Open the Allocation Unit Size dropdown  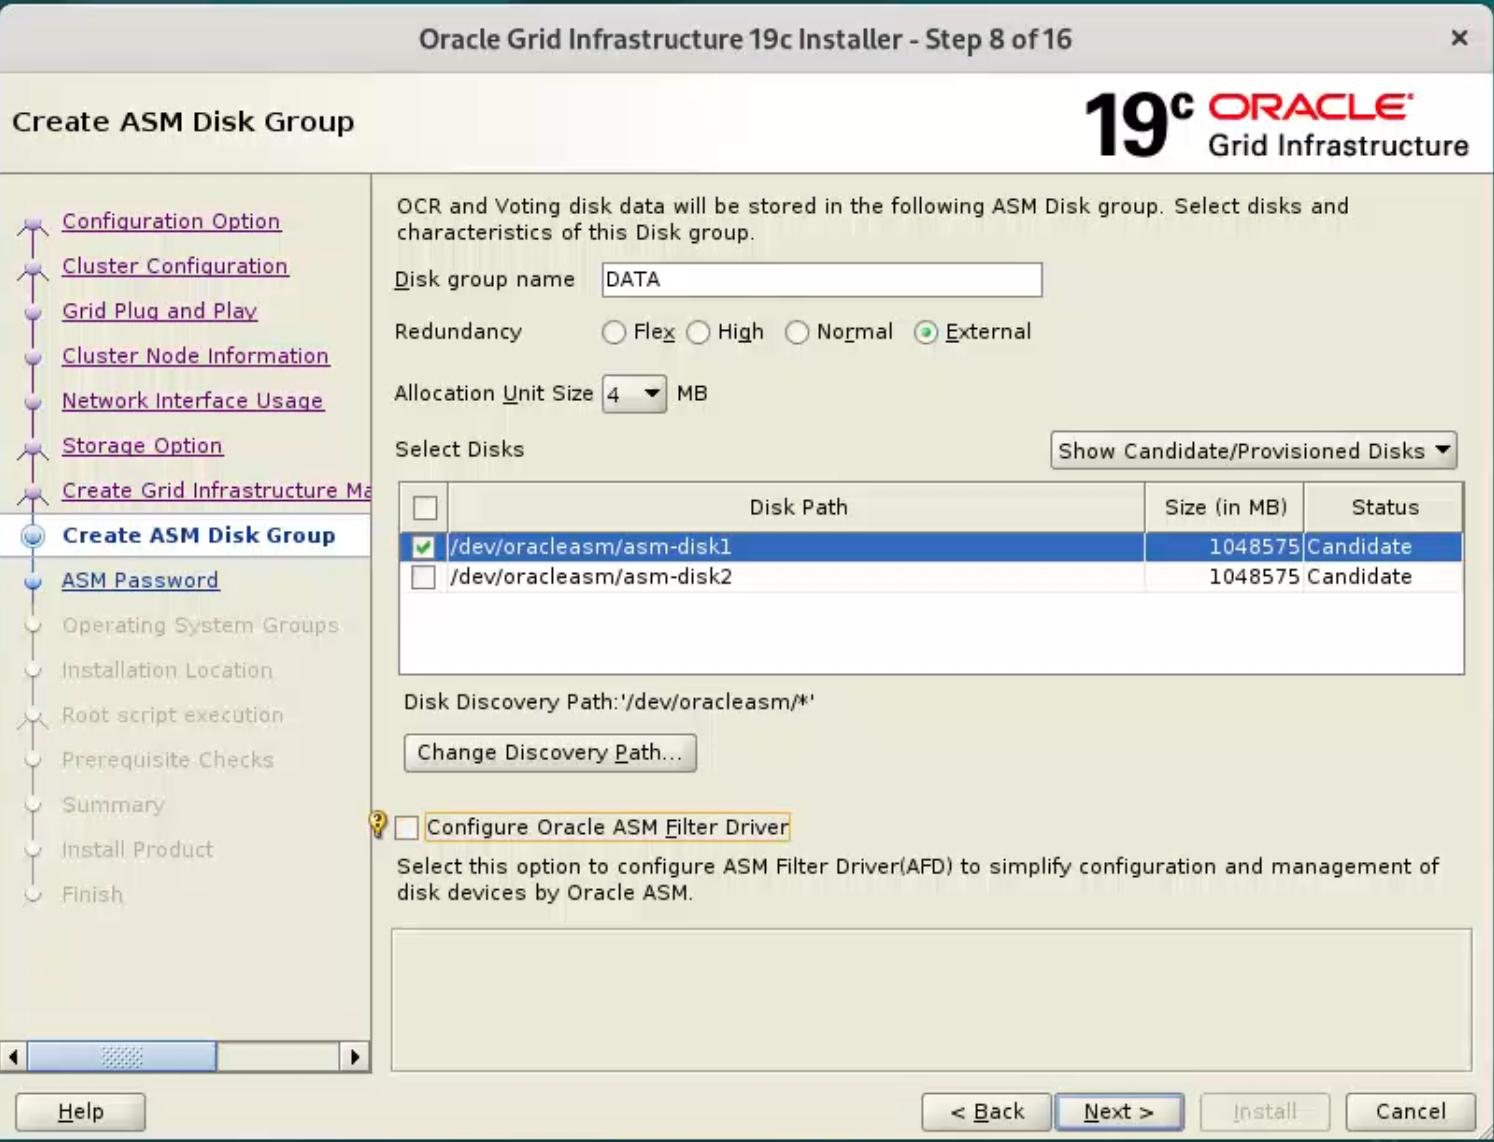tap(634, 394)
